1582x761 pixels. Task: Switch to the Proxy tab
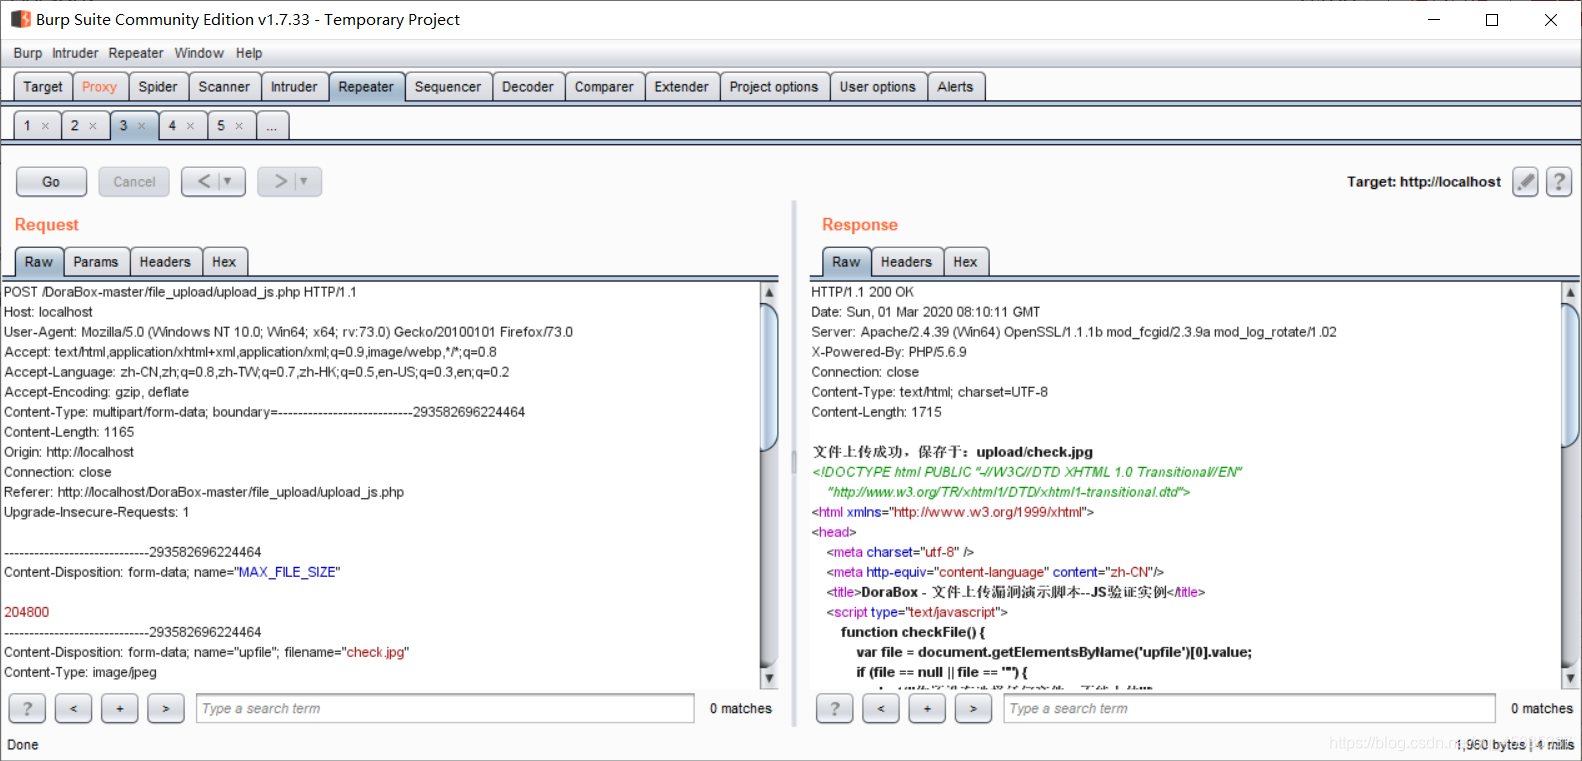point(99,87)
